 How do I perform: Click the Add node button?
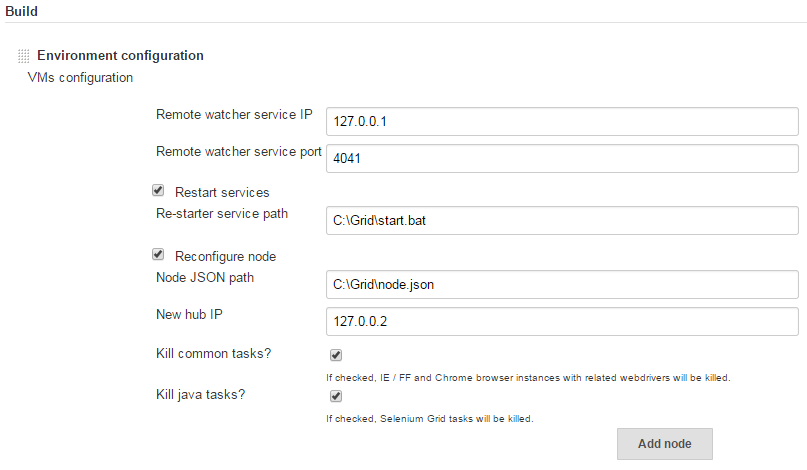click(665, 444)
